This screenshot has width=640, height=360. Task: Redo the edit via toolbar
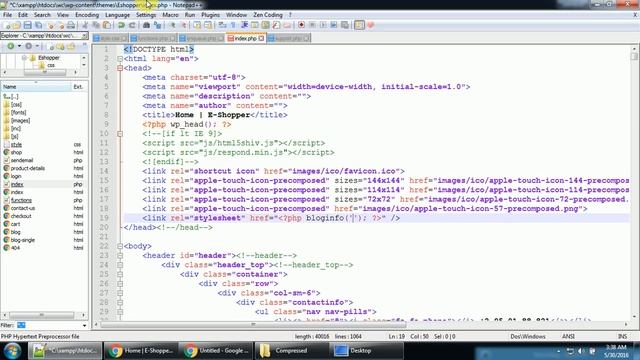[x=132, y=25]
